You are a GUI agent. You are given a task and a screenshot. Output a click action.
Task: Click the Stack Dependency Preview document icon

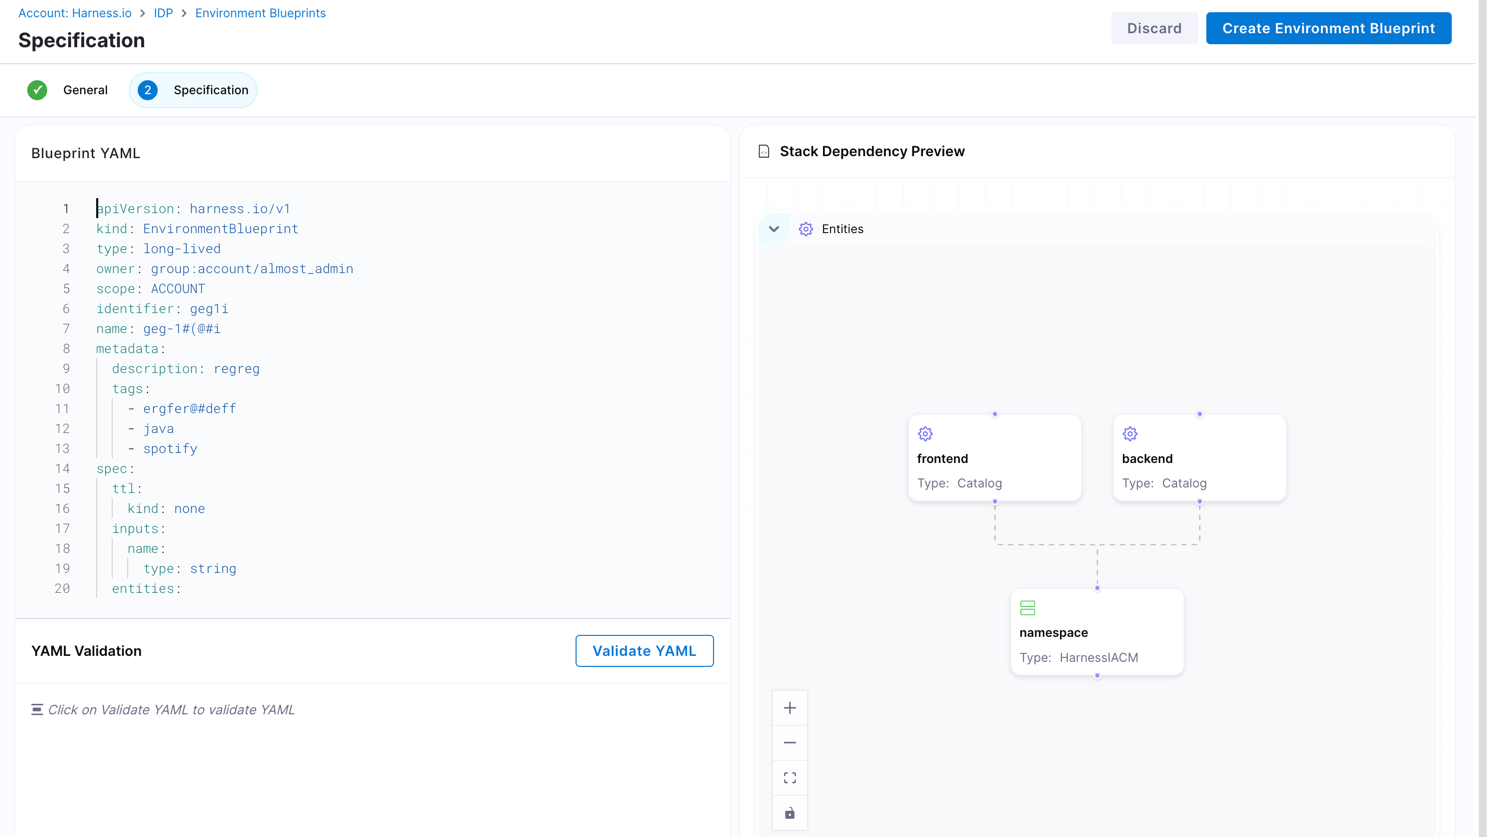point(764,152)
